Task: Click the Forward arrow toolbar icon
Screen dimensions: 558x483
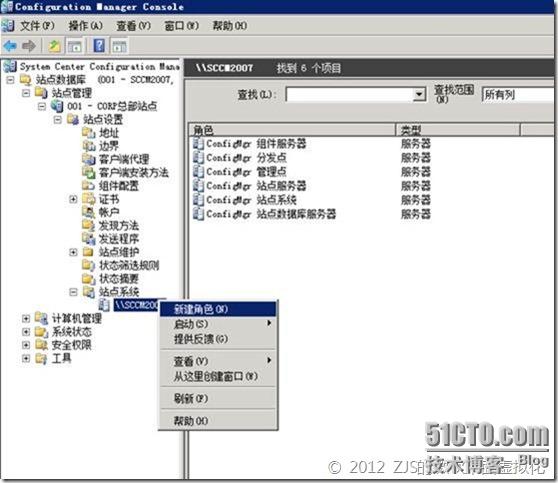Action: pyautogui.click(x=29, y=46)
